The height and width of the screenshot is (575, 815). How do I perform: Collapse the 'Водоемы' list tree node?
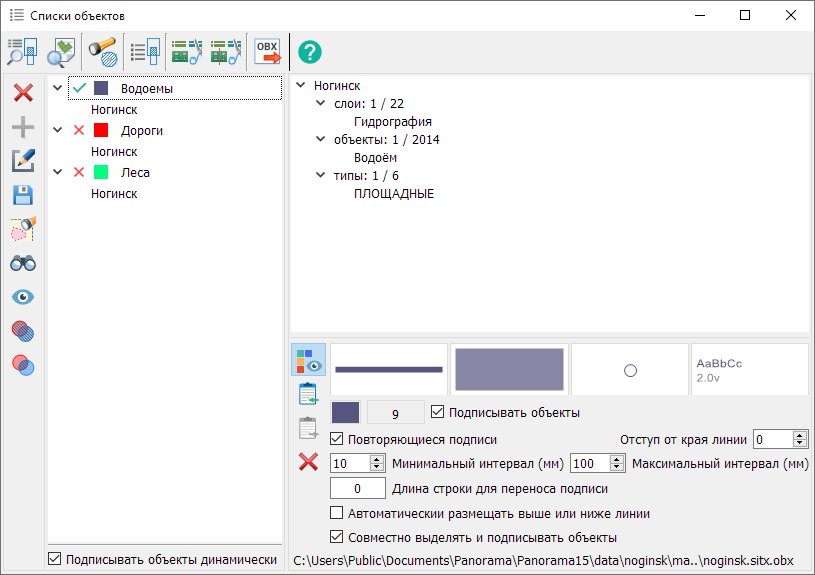pos(58,89)
